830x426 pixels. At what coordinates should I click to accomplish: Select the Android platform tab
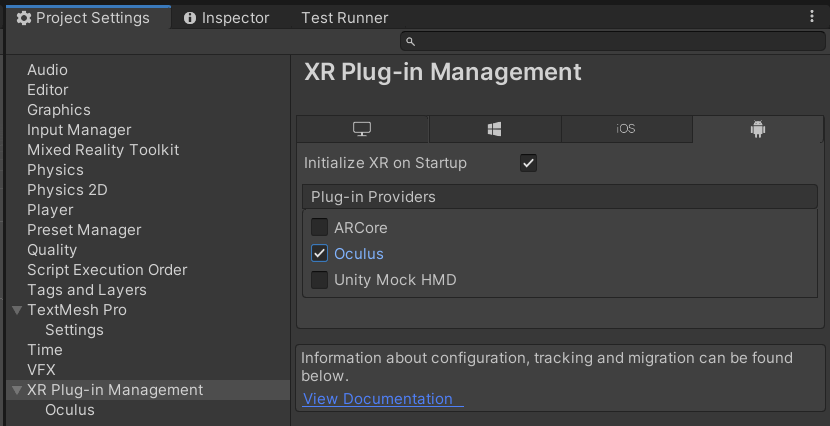757,130
